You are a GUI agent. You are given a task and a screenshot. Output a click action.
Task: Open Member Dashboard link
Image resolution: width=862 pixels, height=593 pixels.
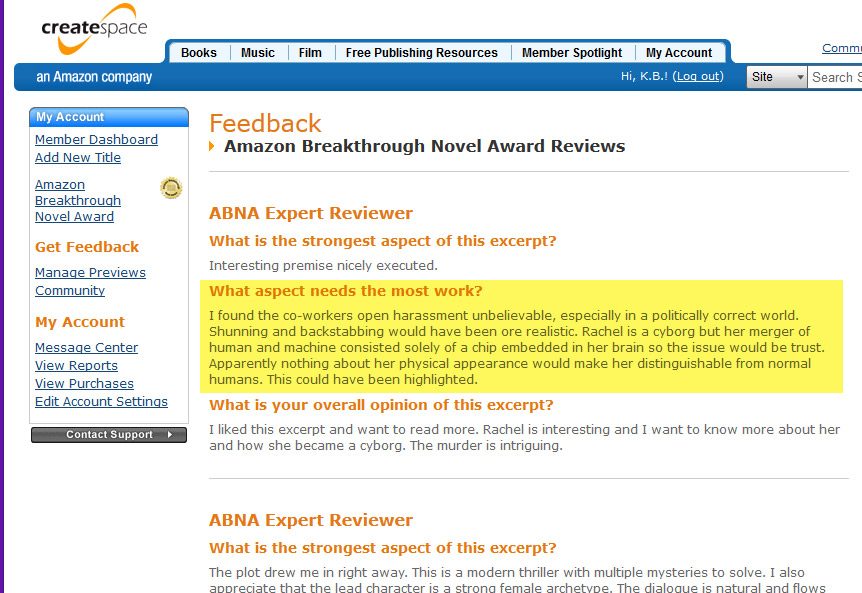[96, 140]
